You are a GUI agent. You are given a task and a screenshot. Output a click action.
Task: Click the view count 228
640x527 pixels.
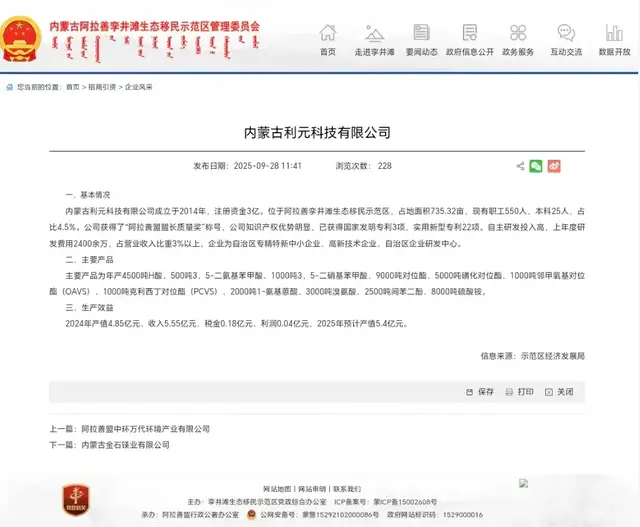(x=384, y=166)
